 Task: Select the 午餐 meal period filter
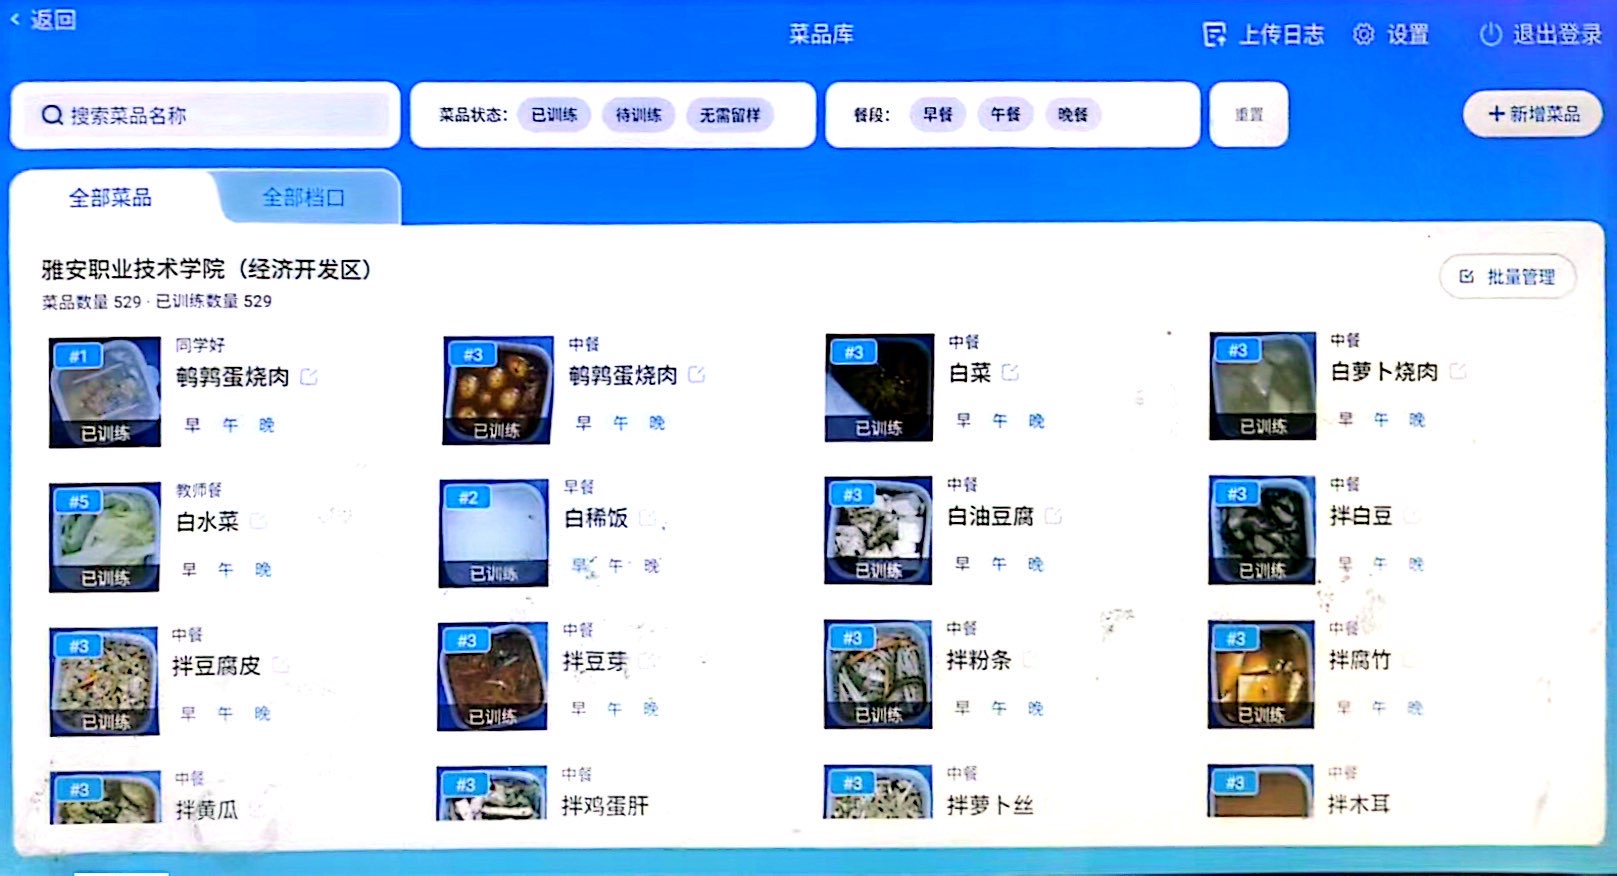[1005, 115]
